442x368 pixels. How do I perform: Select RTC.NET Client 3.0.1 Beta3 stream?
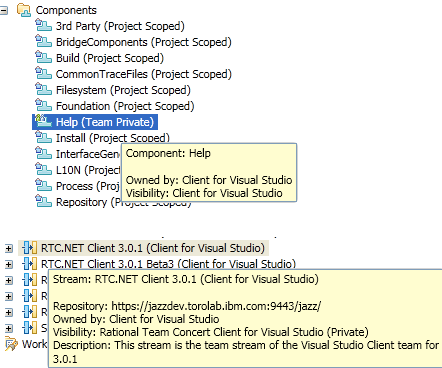click(x=168, y=264)
